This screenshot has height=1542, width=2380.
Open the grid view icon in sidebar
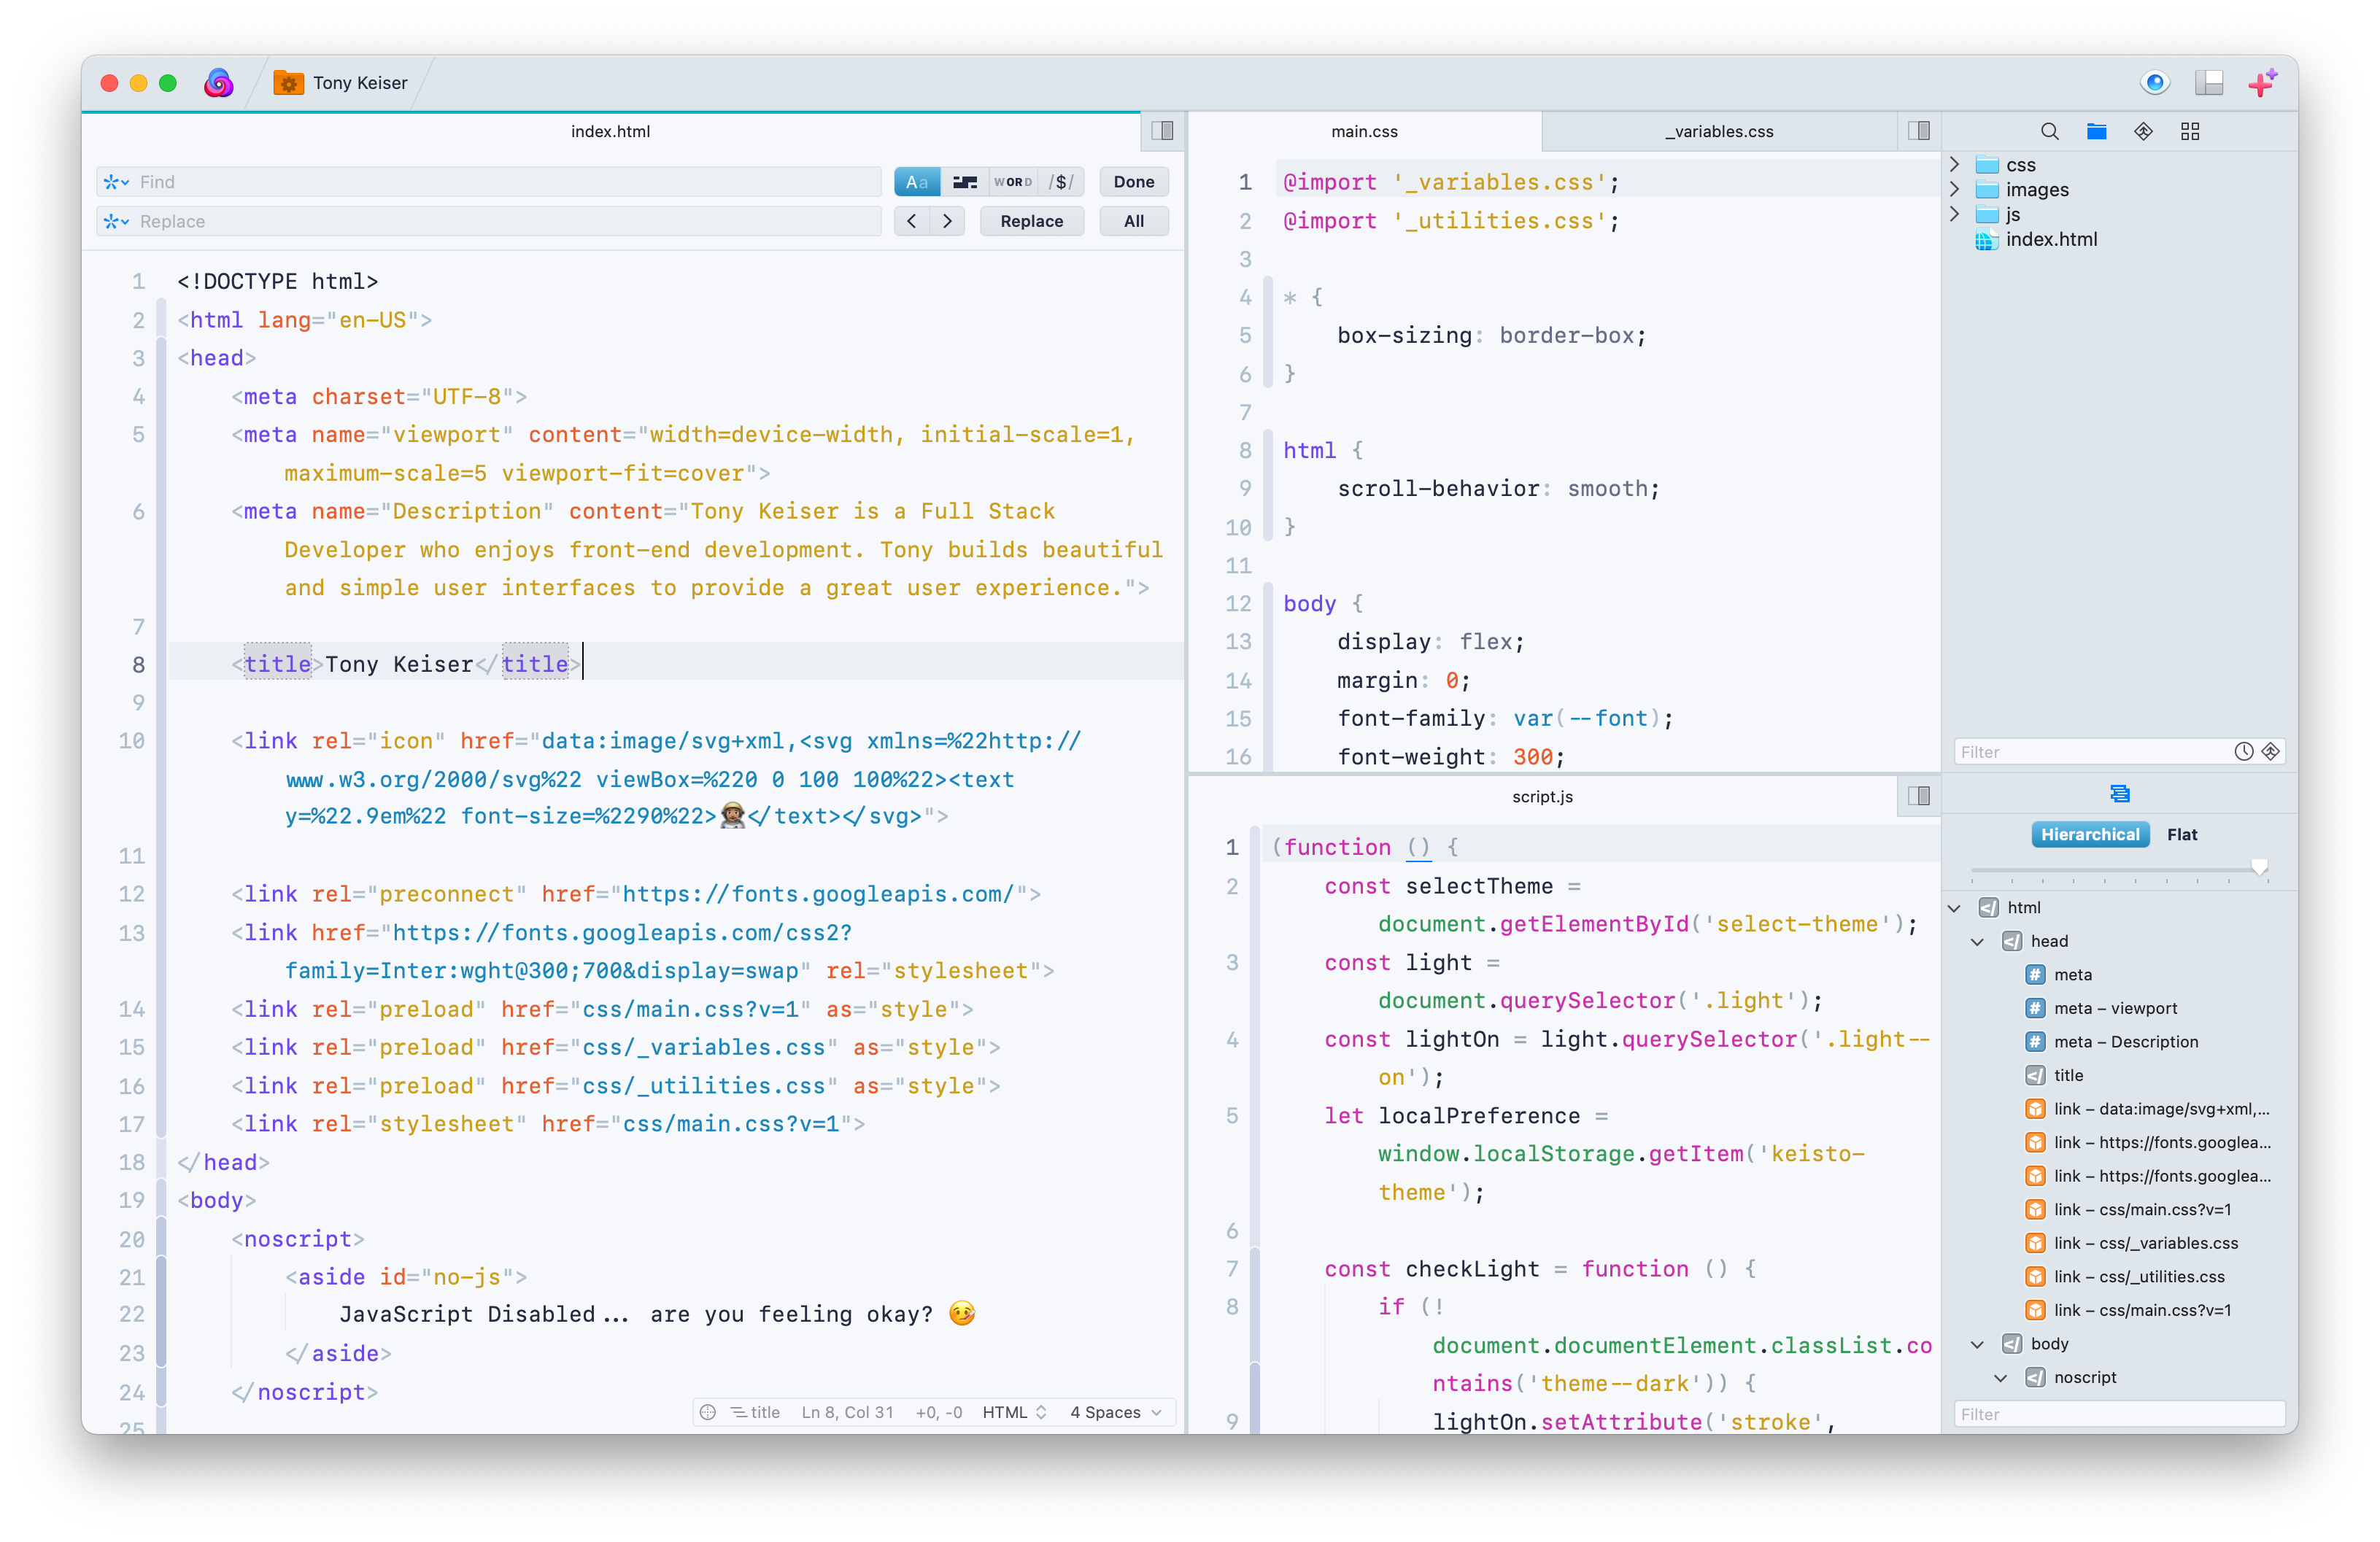point(2190,132)
